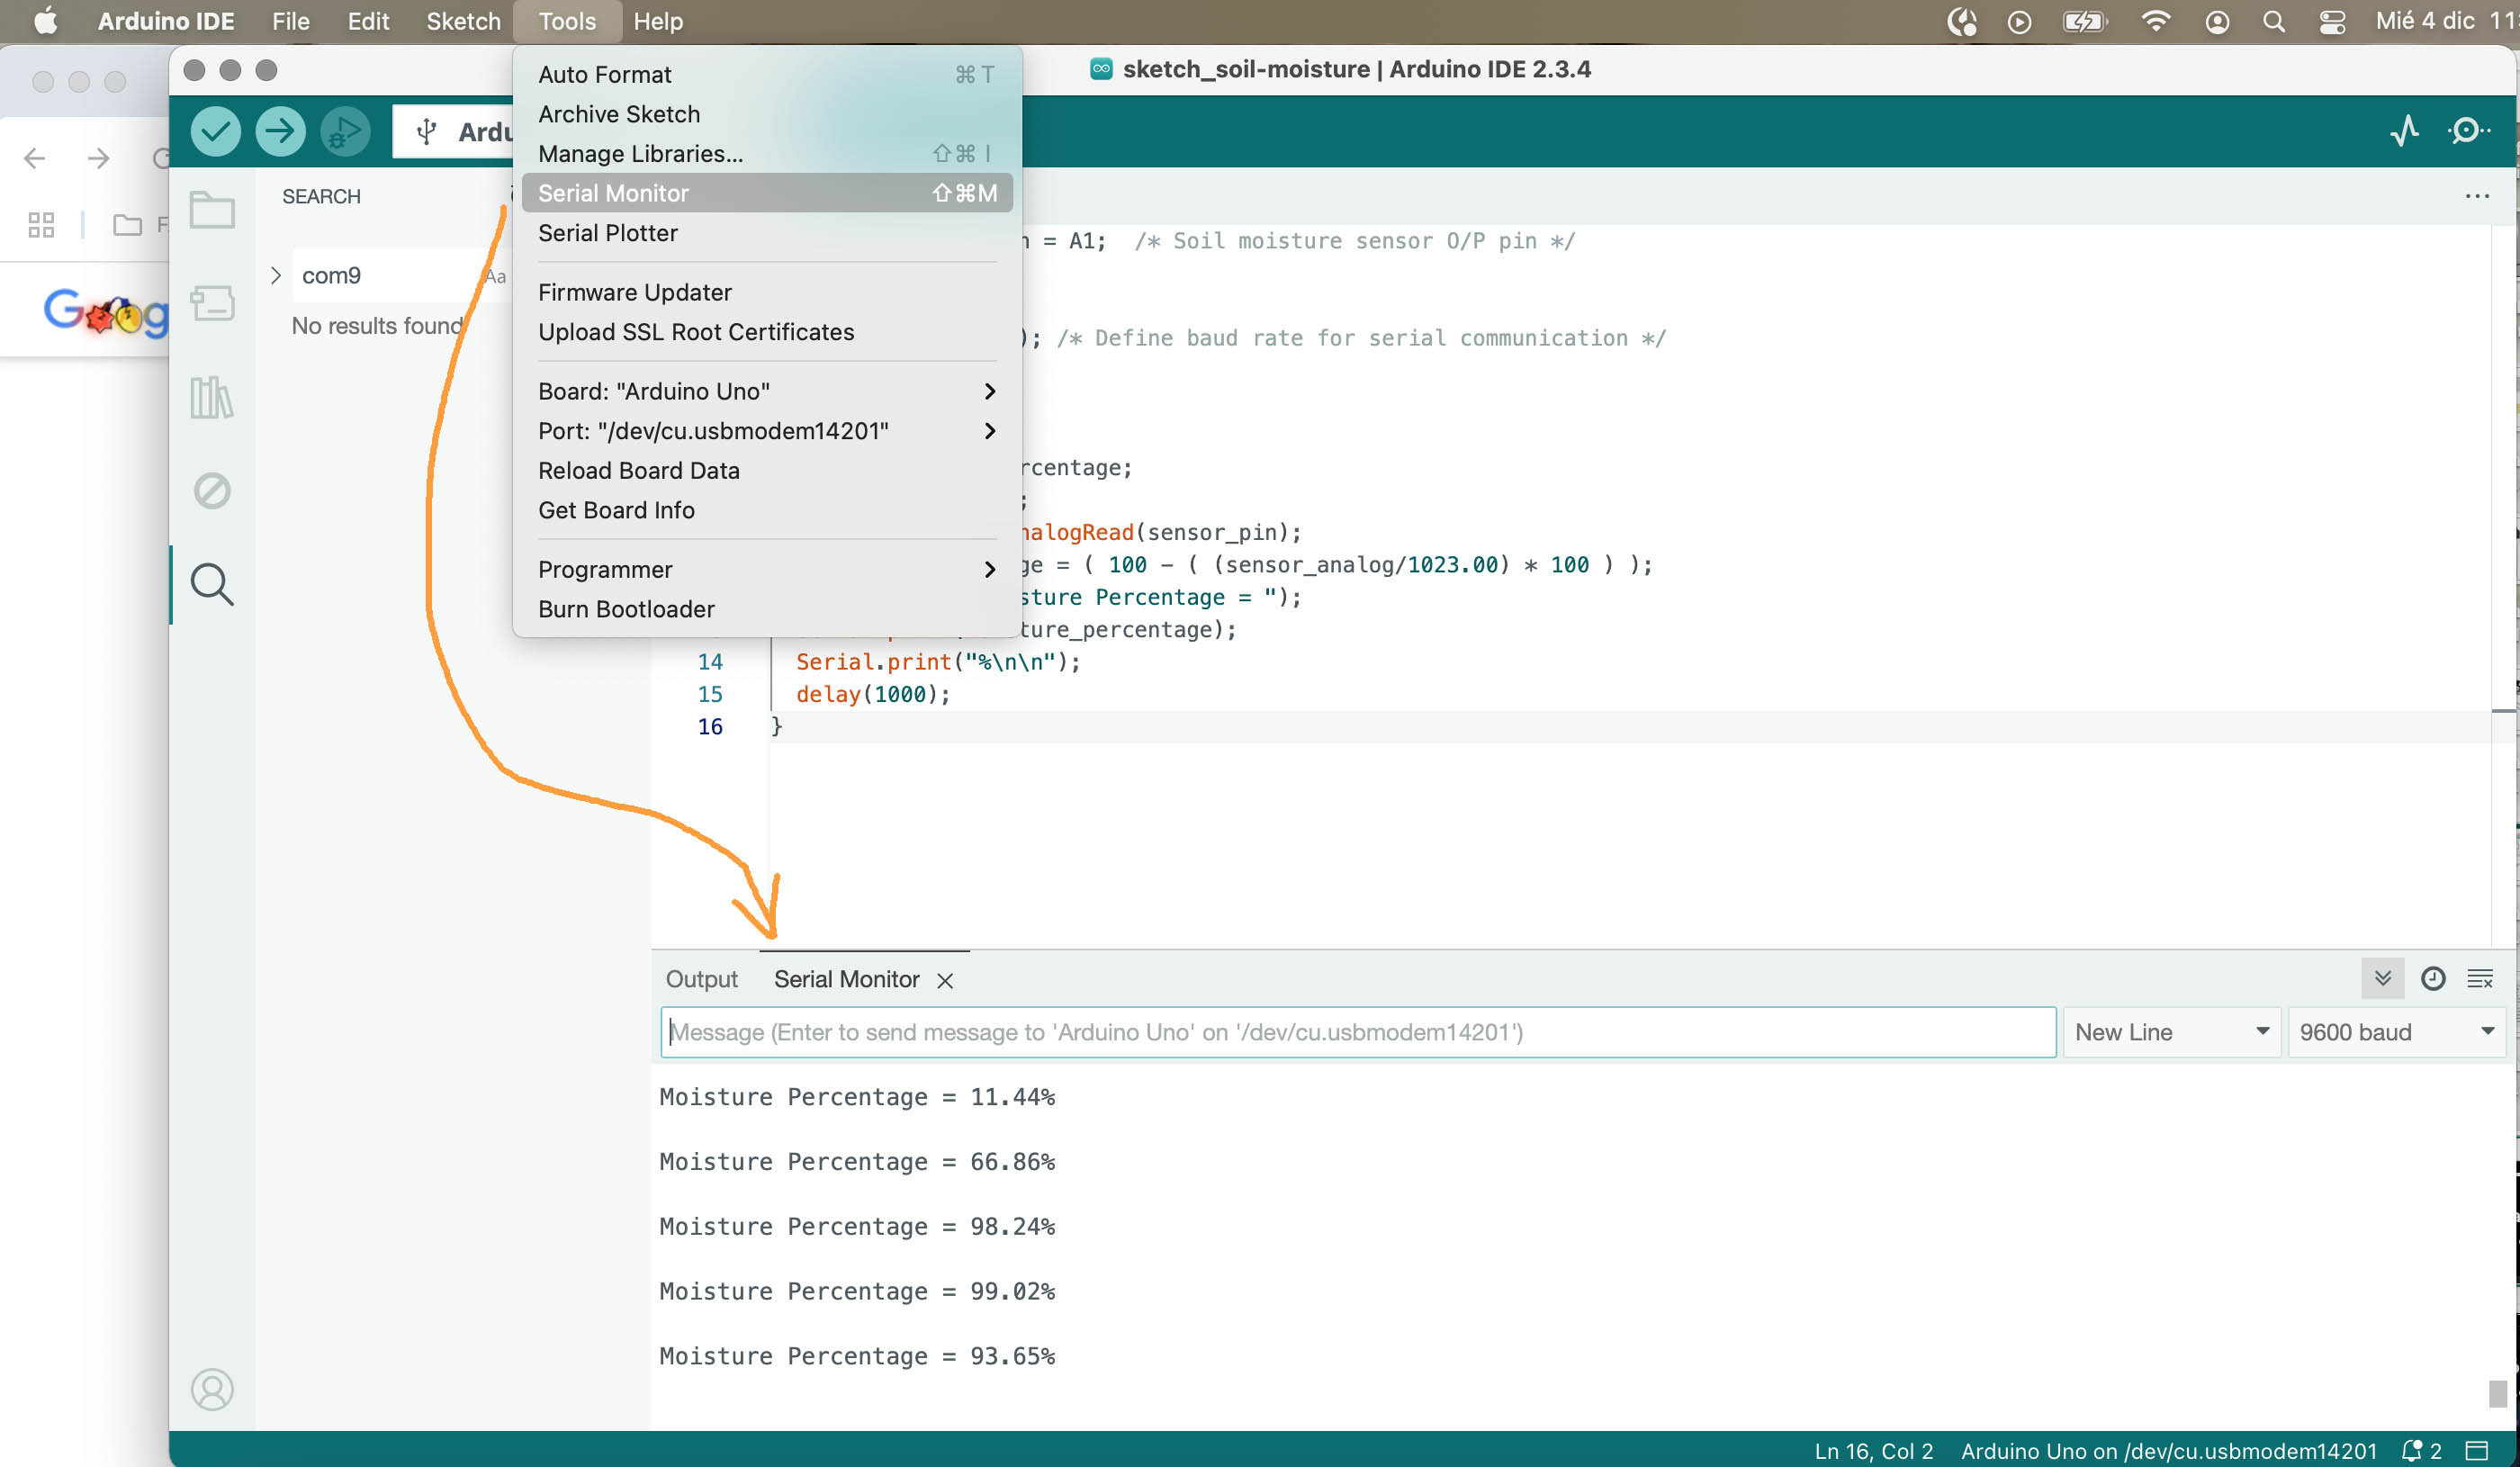The width and height of the screenshot is (2520, 1467).
Task: Expand the Programmer submenu
Action: pyautogui.click(x=767, y=569)
